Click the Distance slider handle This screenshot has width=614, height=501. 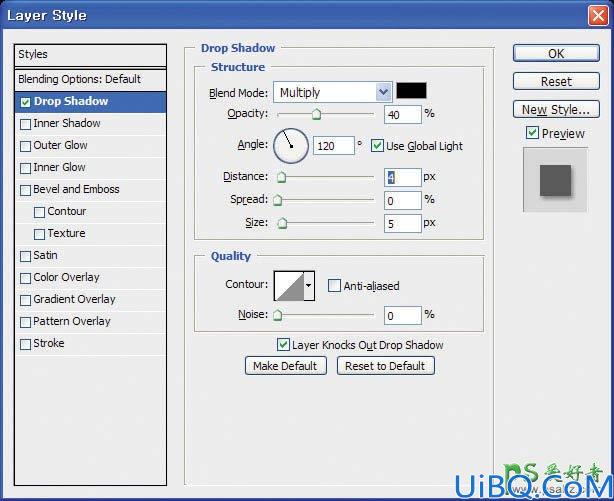tap(281, 177)
